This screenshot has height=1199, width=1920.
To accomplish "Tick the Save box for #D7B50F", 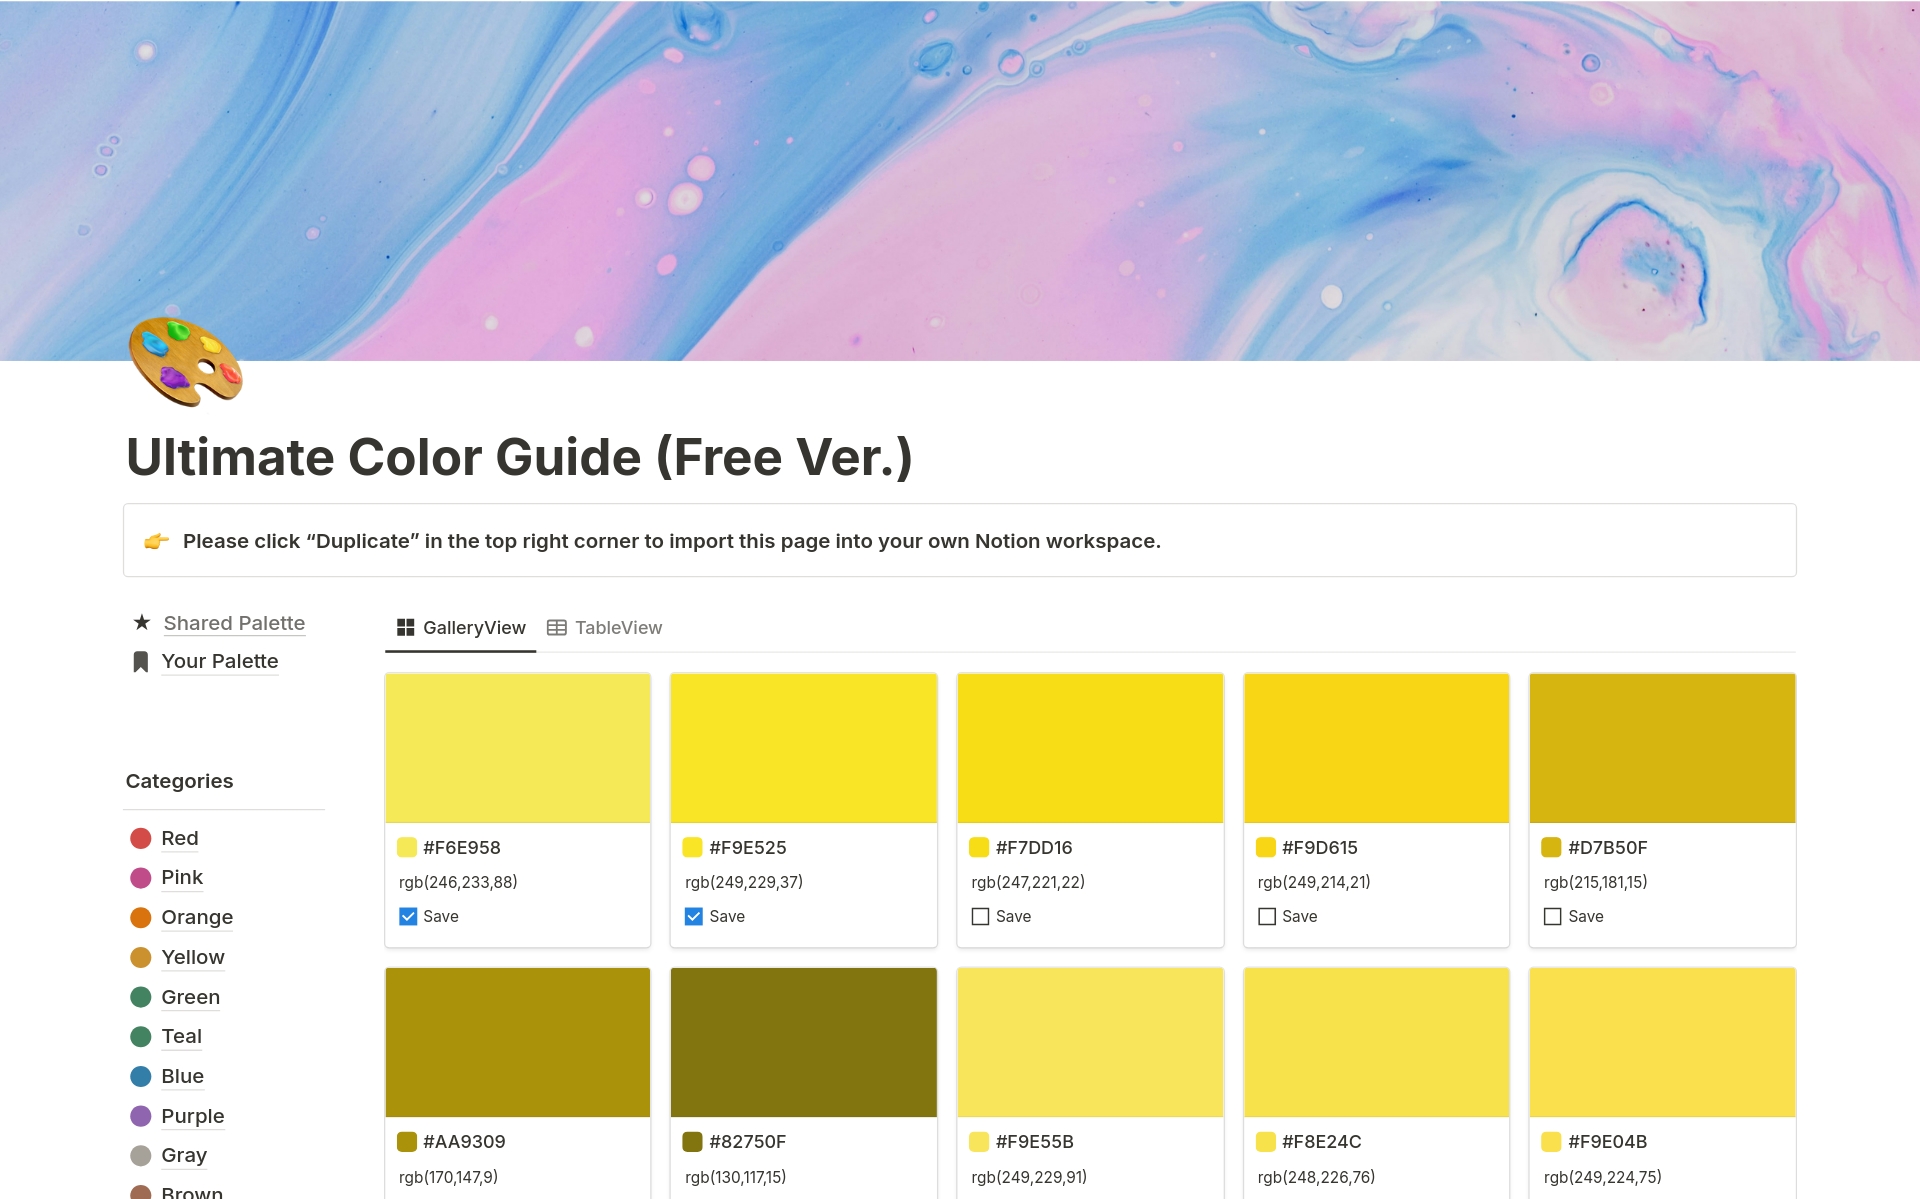I will click(x=1553, y=916).
